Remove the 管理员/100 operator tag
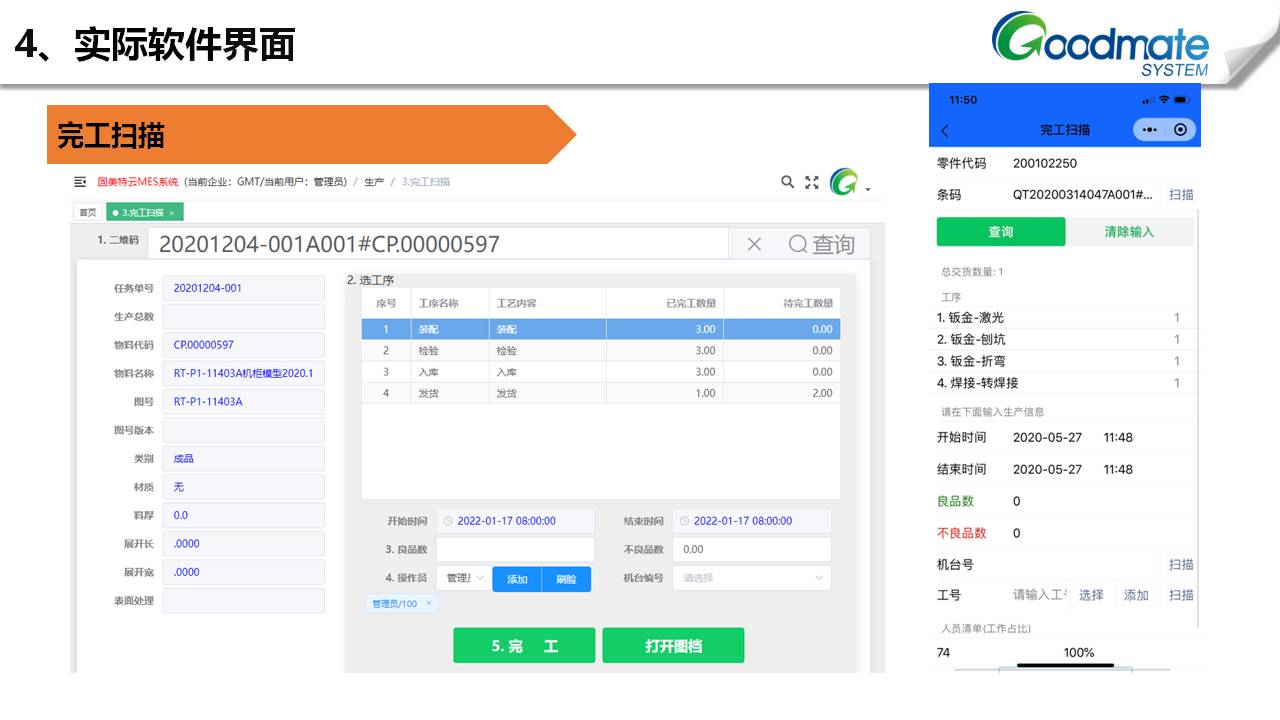The height and width of the screenshot is (720, 1280). 429,604
